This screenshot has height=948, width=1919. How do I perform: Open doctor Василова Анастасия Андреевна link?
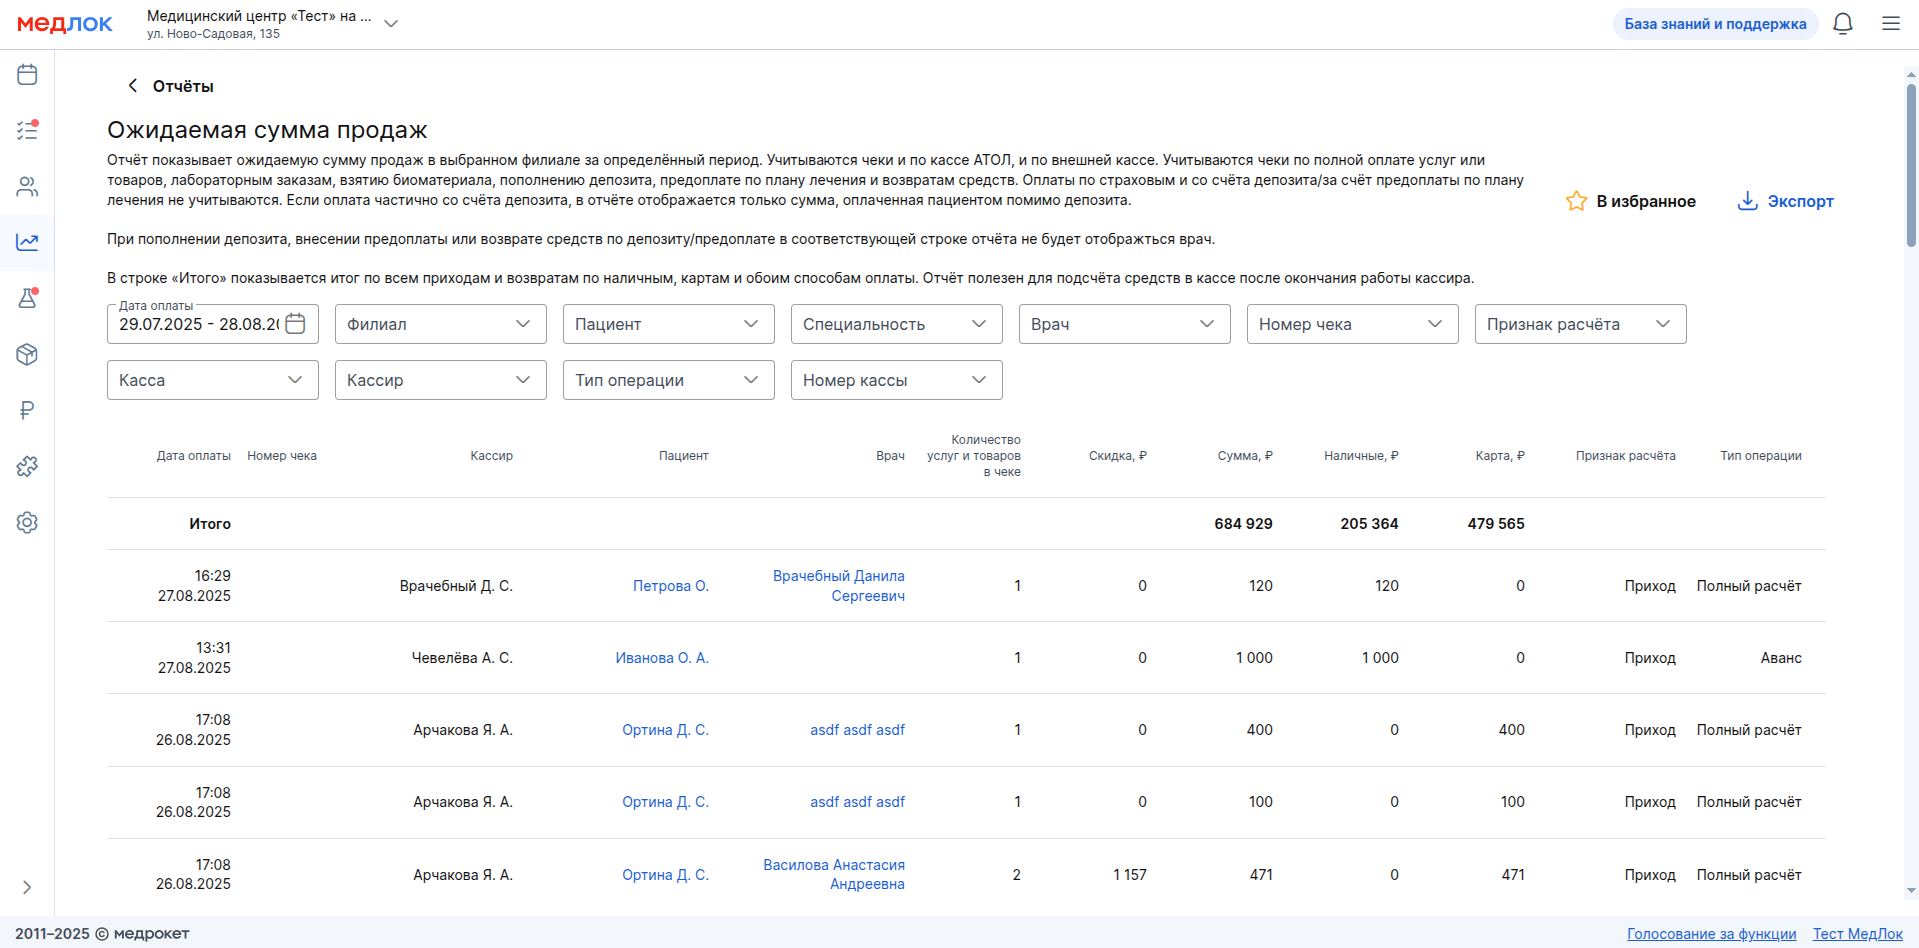pos(834,874)
